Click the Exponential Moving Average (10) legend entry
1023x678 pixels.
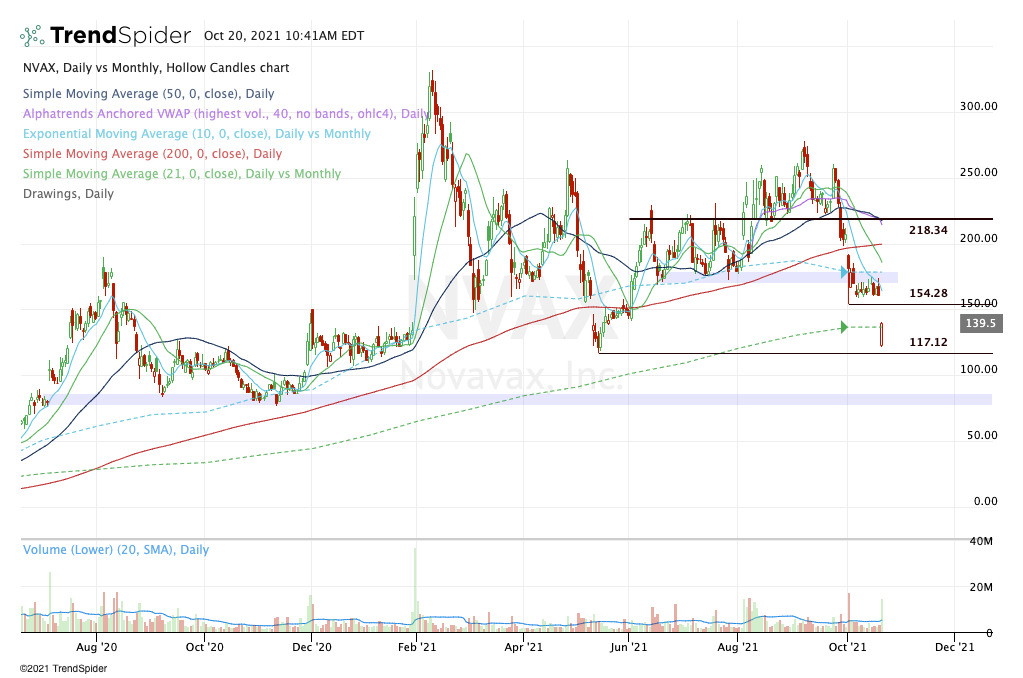pyautogui.click(x=195, y=134)
